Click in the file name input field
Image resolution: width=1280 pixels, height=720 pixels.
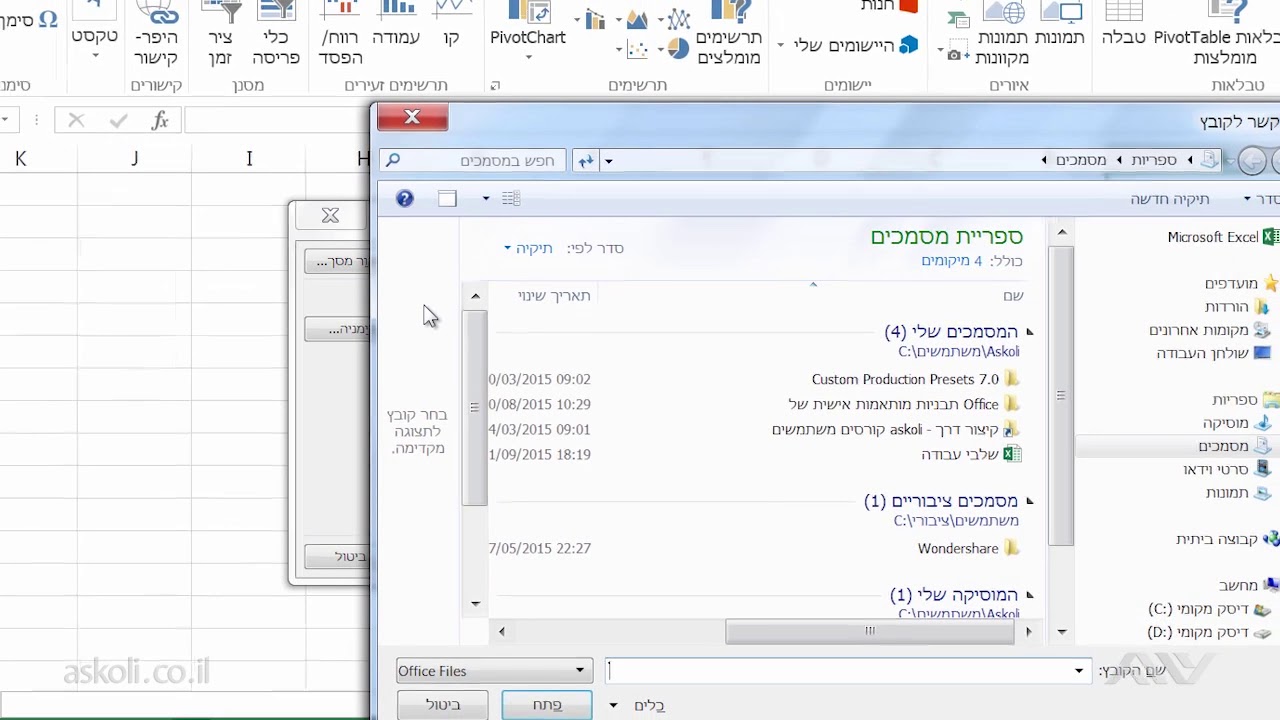pyautogui.click(x=847, y=671)
